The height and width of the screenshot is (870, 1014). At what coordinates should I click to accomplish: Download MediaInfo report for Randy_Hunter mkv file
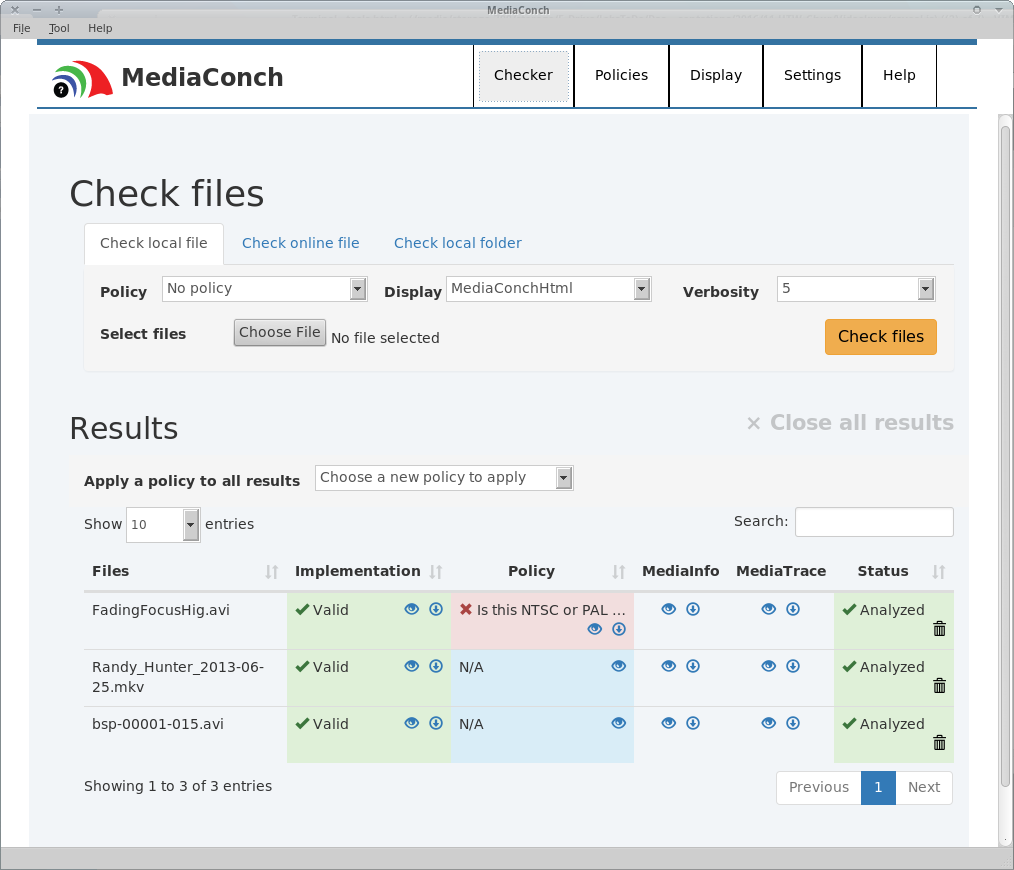(692, 666)
